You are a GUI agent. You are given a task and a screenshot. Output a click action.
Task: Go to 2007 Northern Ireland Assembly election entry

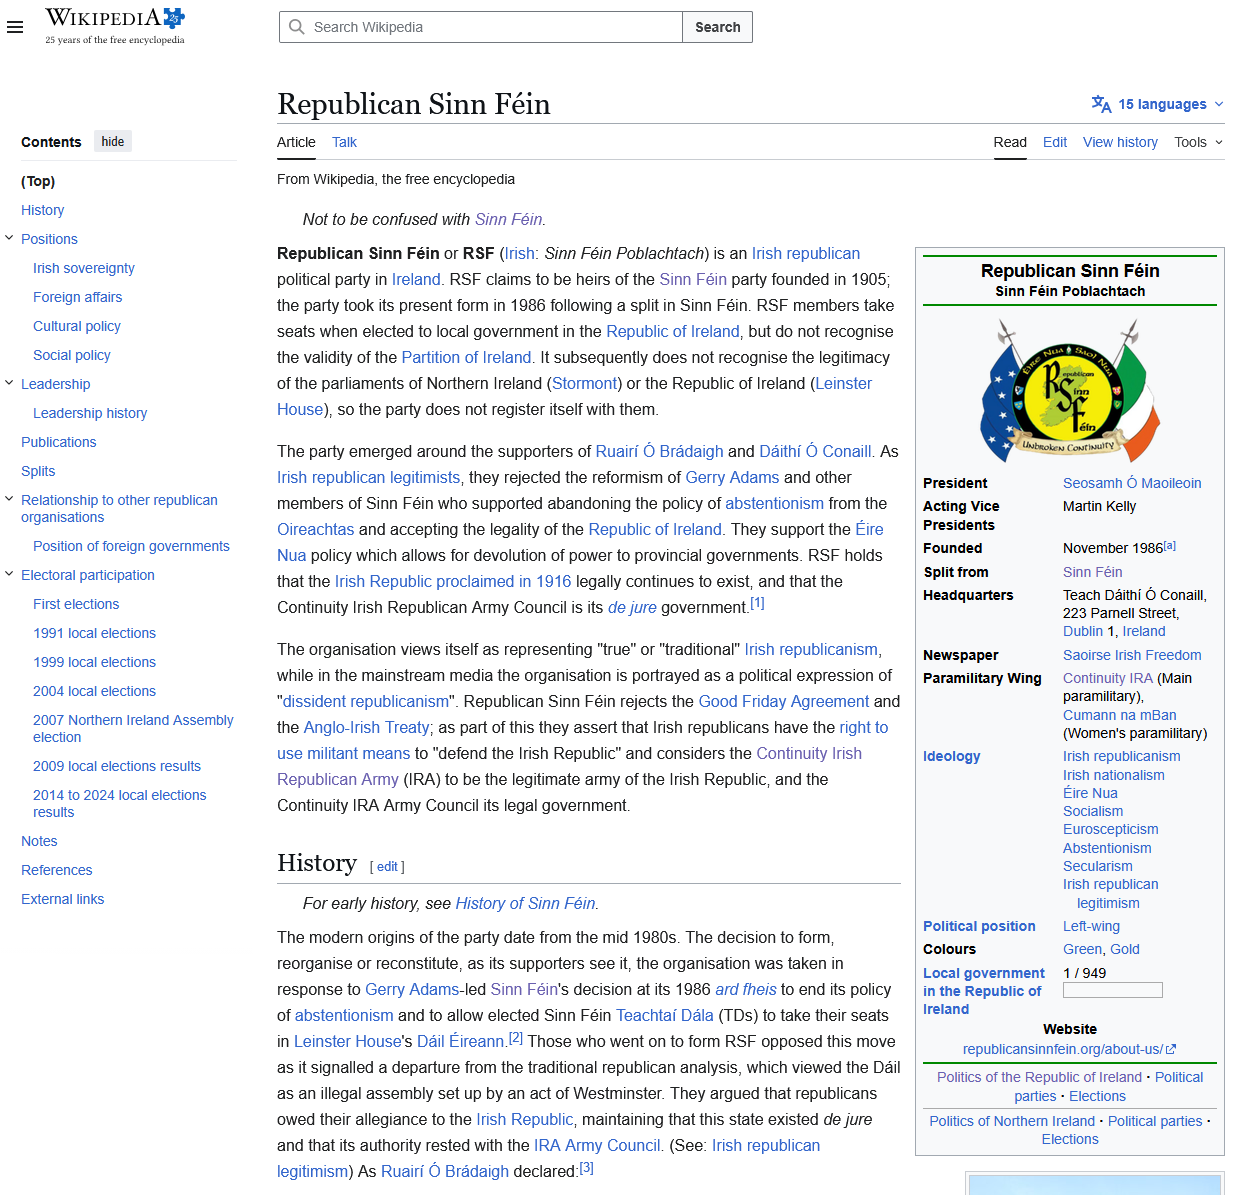pos(133,728)
